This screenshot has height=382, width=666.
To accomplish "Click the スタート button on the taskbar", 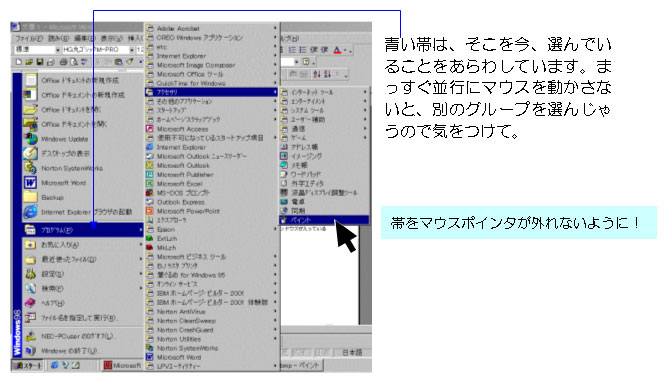I will tap(27, 365).
